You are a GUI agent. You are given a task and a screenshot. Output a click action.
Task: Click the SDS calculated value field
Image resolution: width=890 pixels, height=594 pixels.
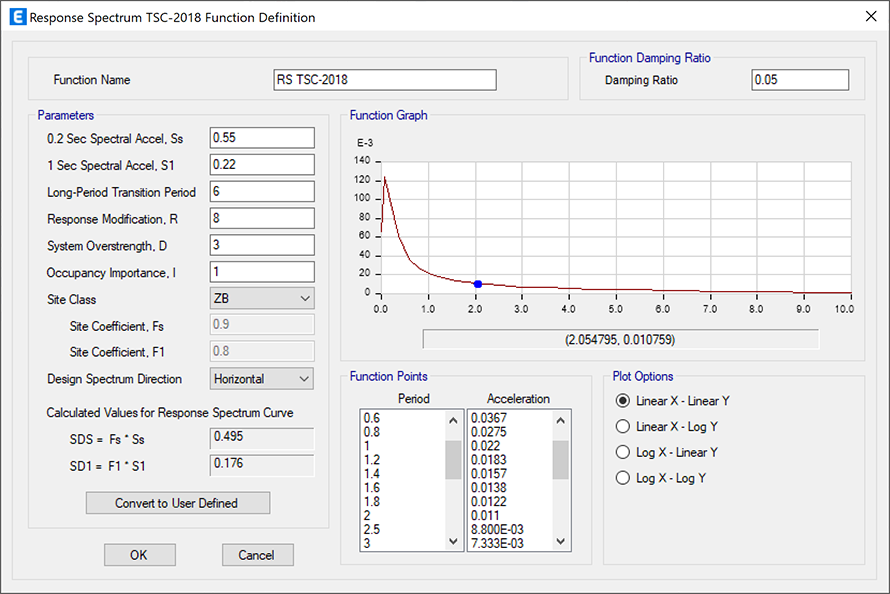[x=262, y=438]
